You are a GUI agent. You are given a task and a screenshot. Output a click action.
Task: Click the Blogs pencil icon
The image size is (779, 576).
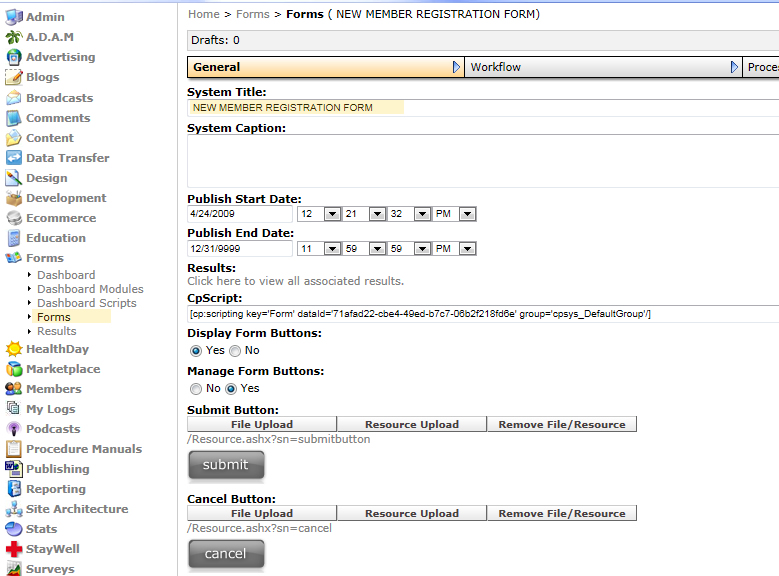pos(13,77)
